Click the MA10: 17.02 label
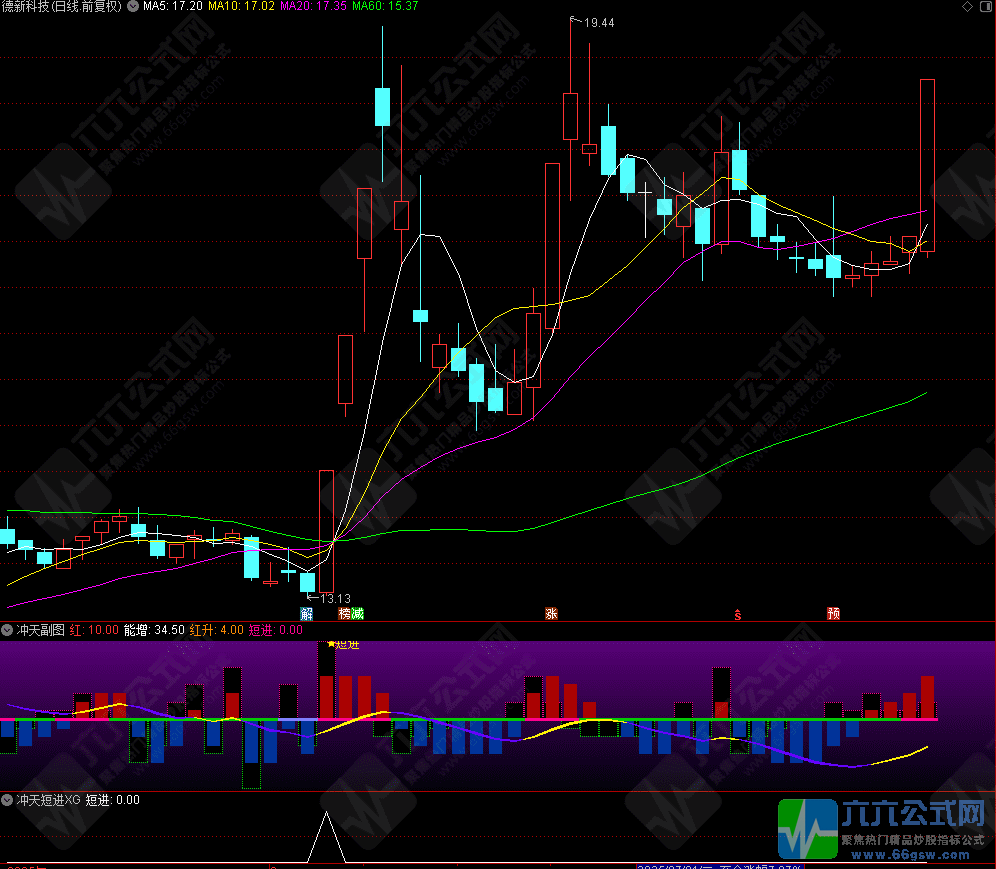The image size is (996, 869). [241, 6]
